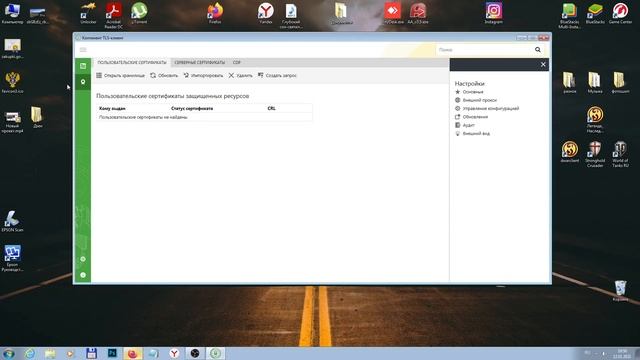Open OBS Studio from the taskbar
The height and width of the screenshot is (360, 640).
point(195,353)
